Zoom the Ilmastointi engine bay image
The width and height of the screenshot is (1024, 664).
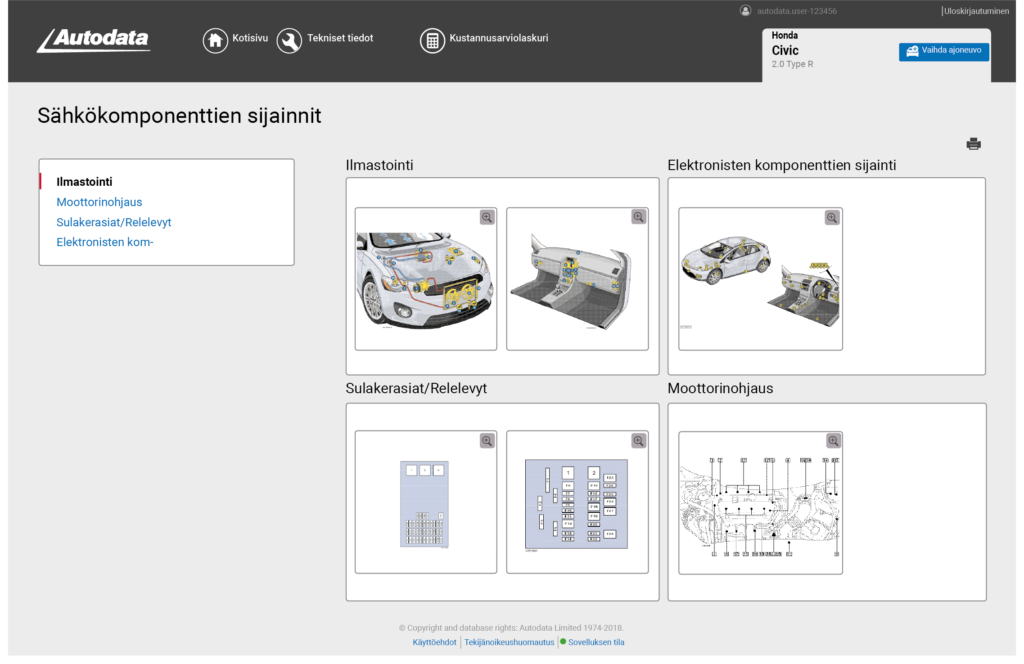click(487, 217)
